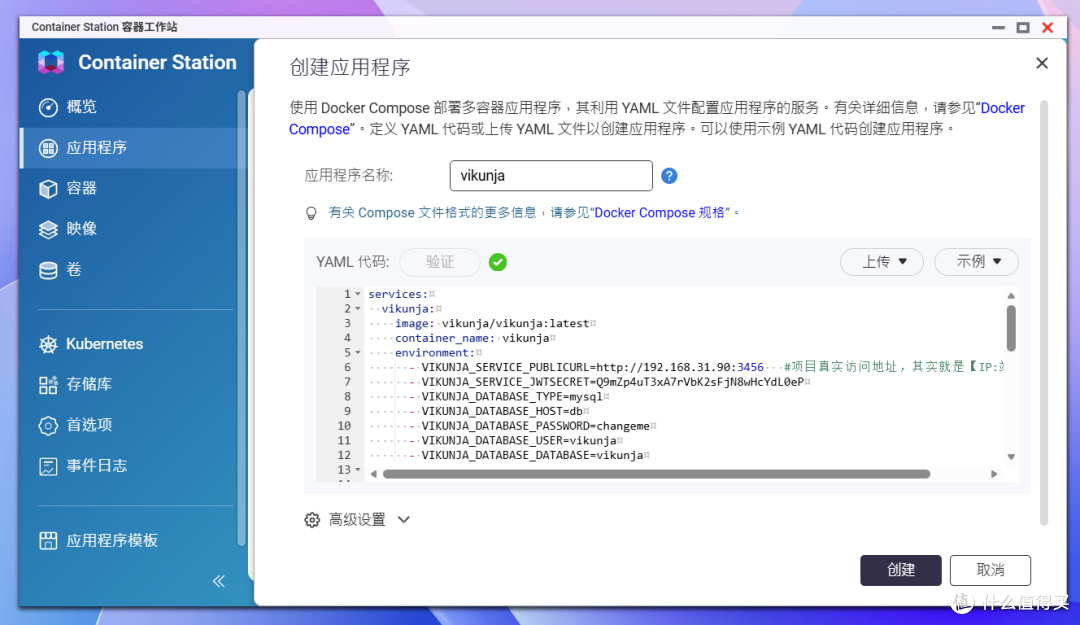The width and height of the screenshot is (1080, 625).
Task: Click the 创建 button
Action: pos(900,571)
